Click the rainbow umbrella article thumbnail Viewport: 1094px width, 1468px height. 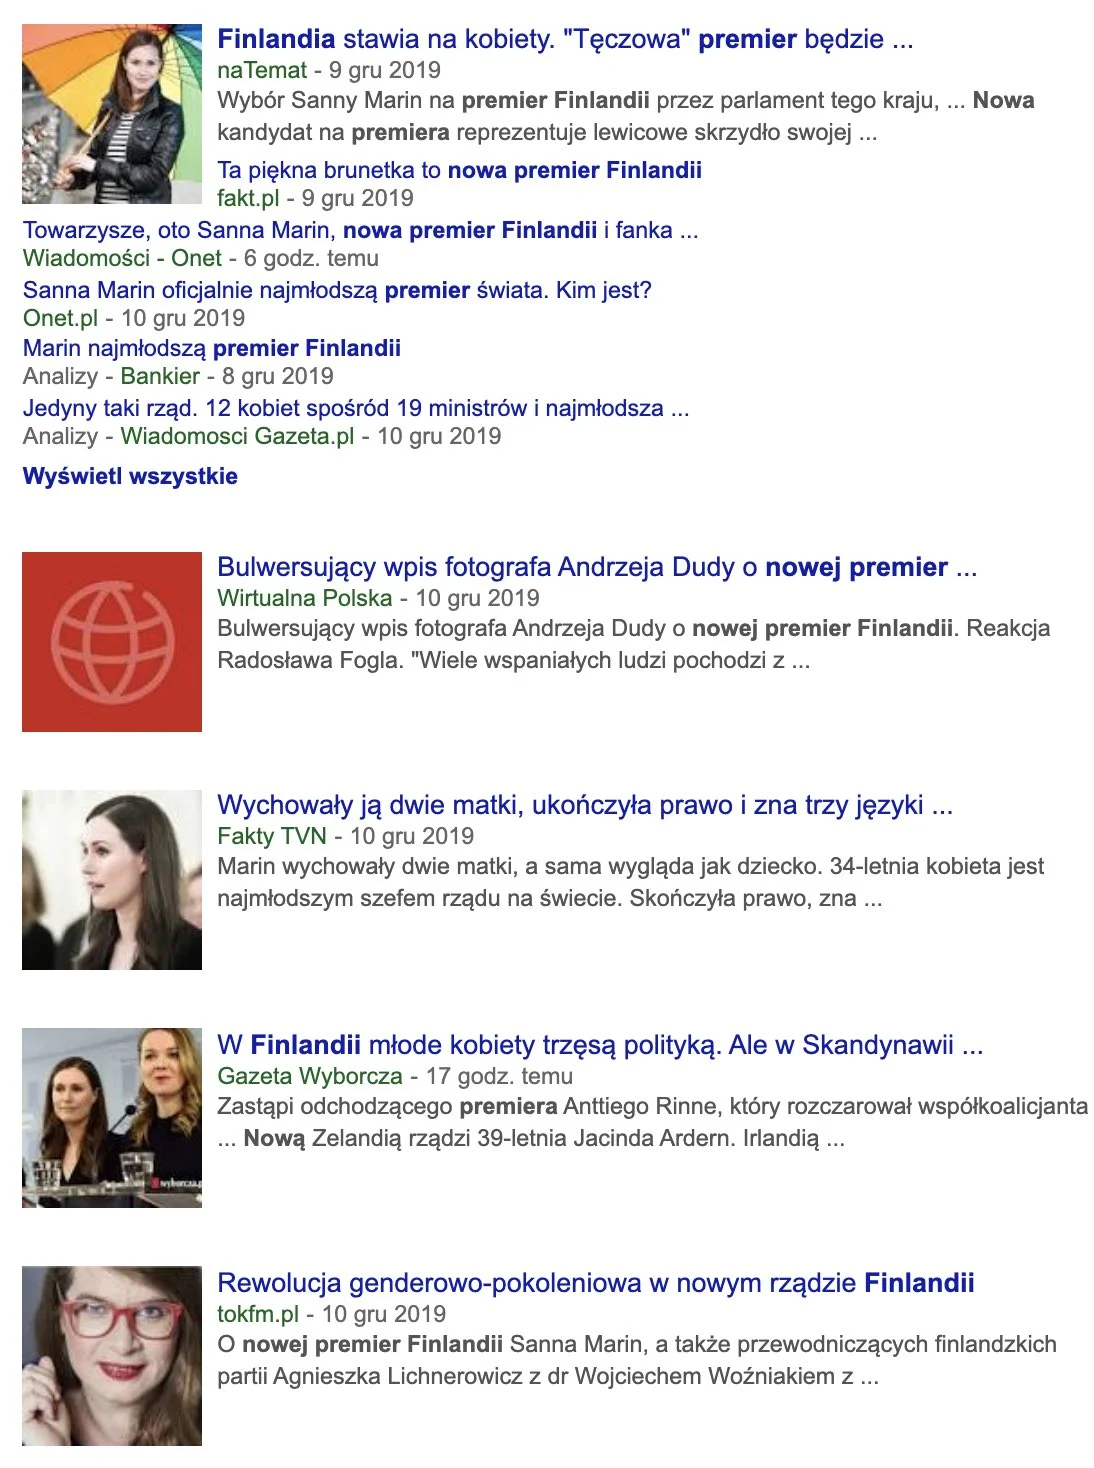(x=112, y=114)
